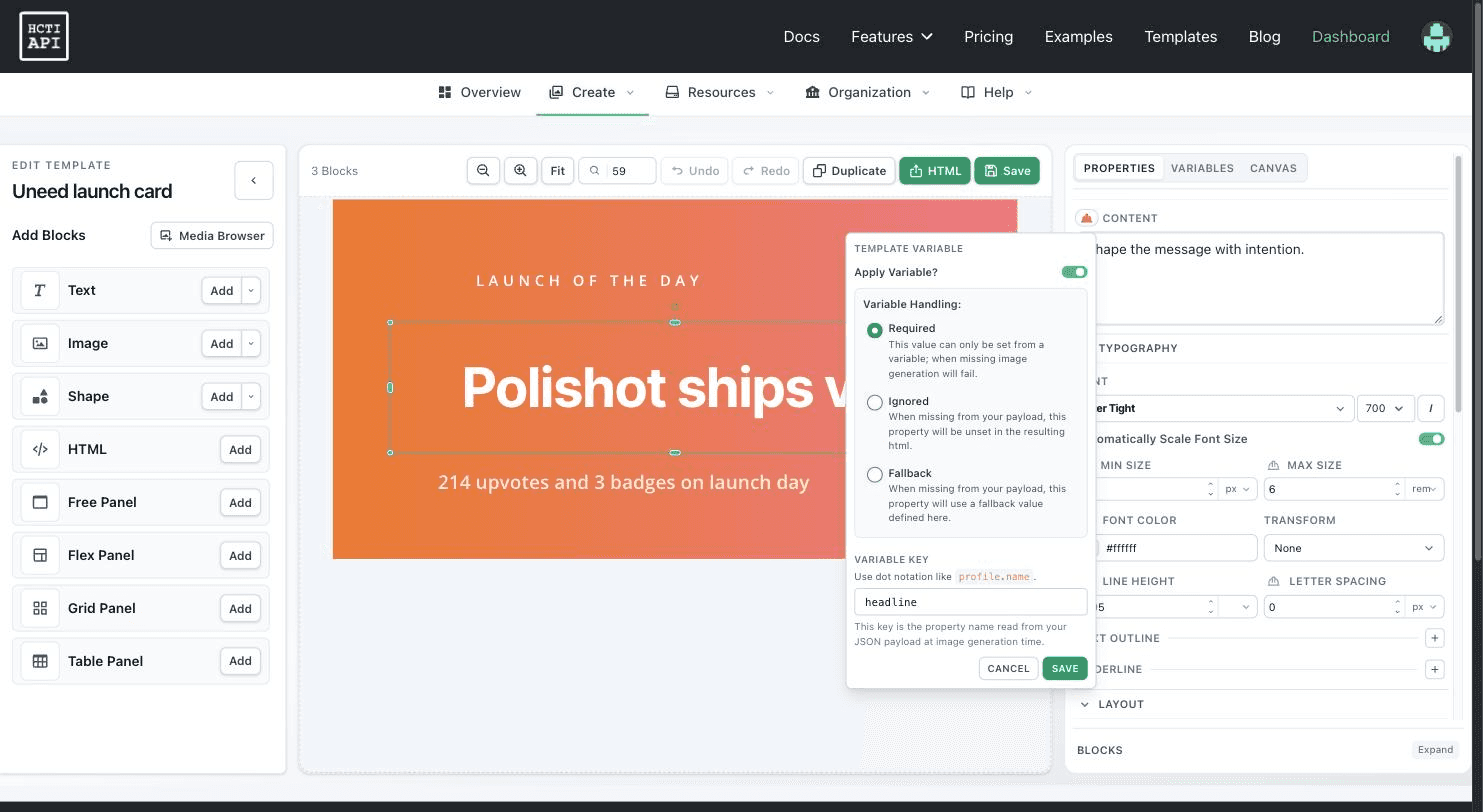
Task: Toggle Automatically Scale Font Size
Action: click(1431, 439)
